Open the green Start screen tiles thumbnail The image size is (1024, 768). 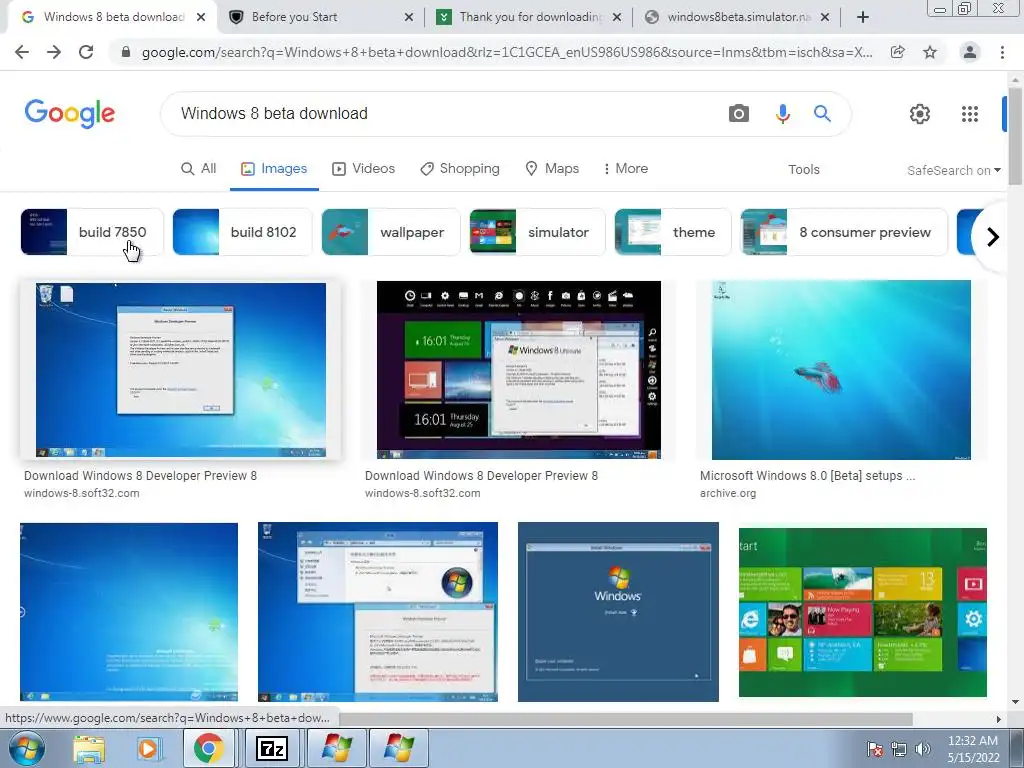[863, 613]
